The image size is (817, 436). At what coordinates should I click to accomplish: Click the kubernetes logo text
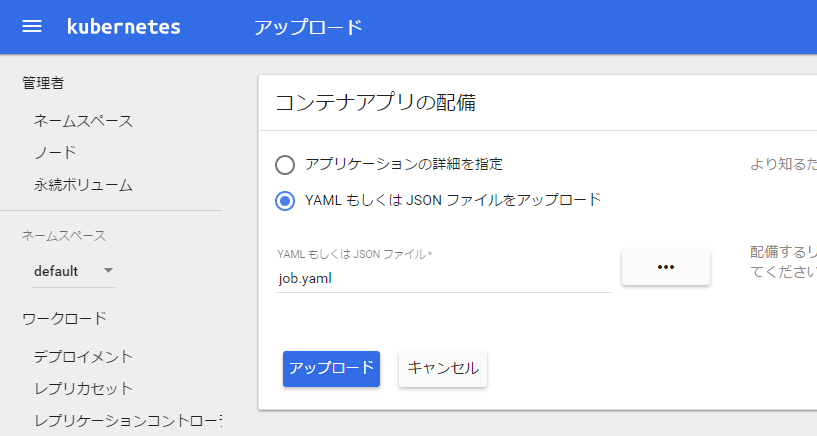pyautogui.click(x=123, y=27)
